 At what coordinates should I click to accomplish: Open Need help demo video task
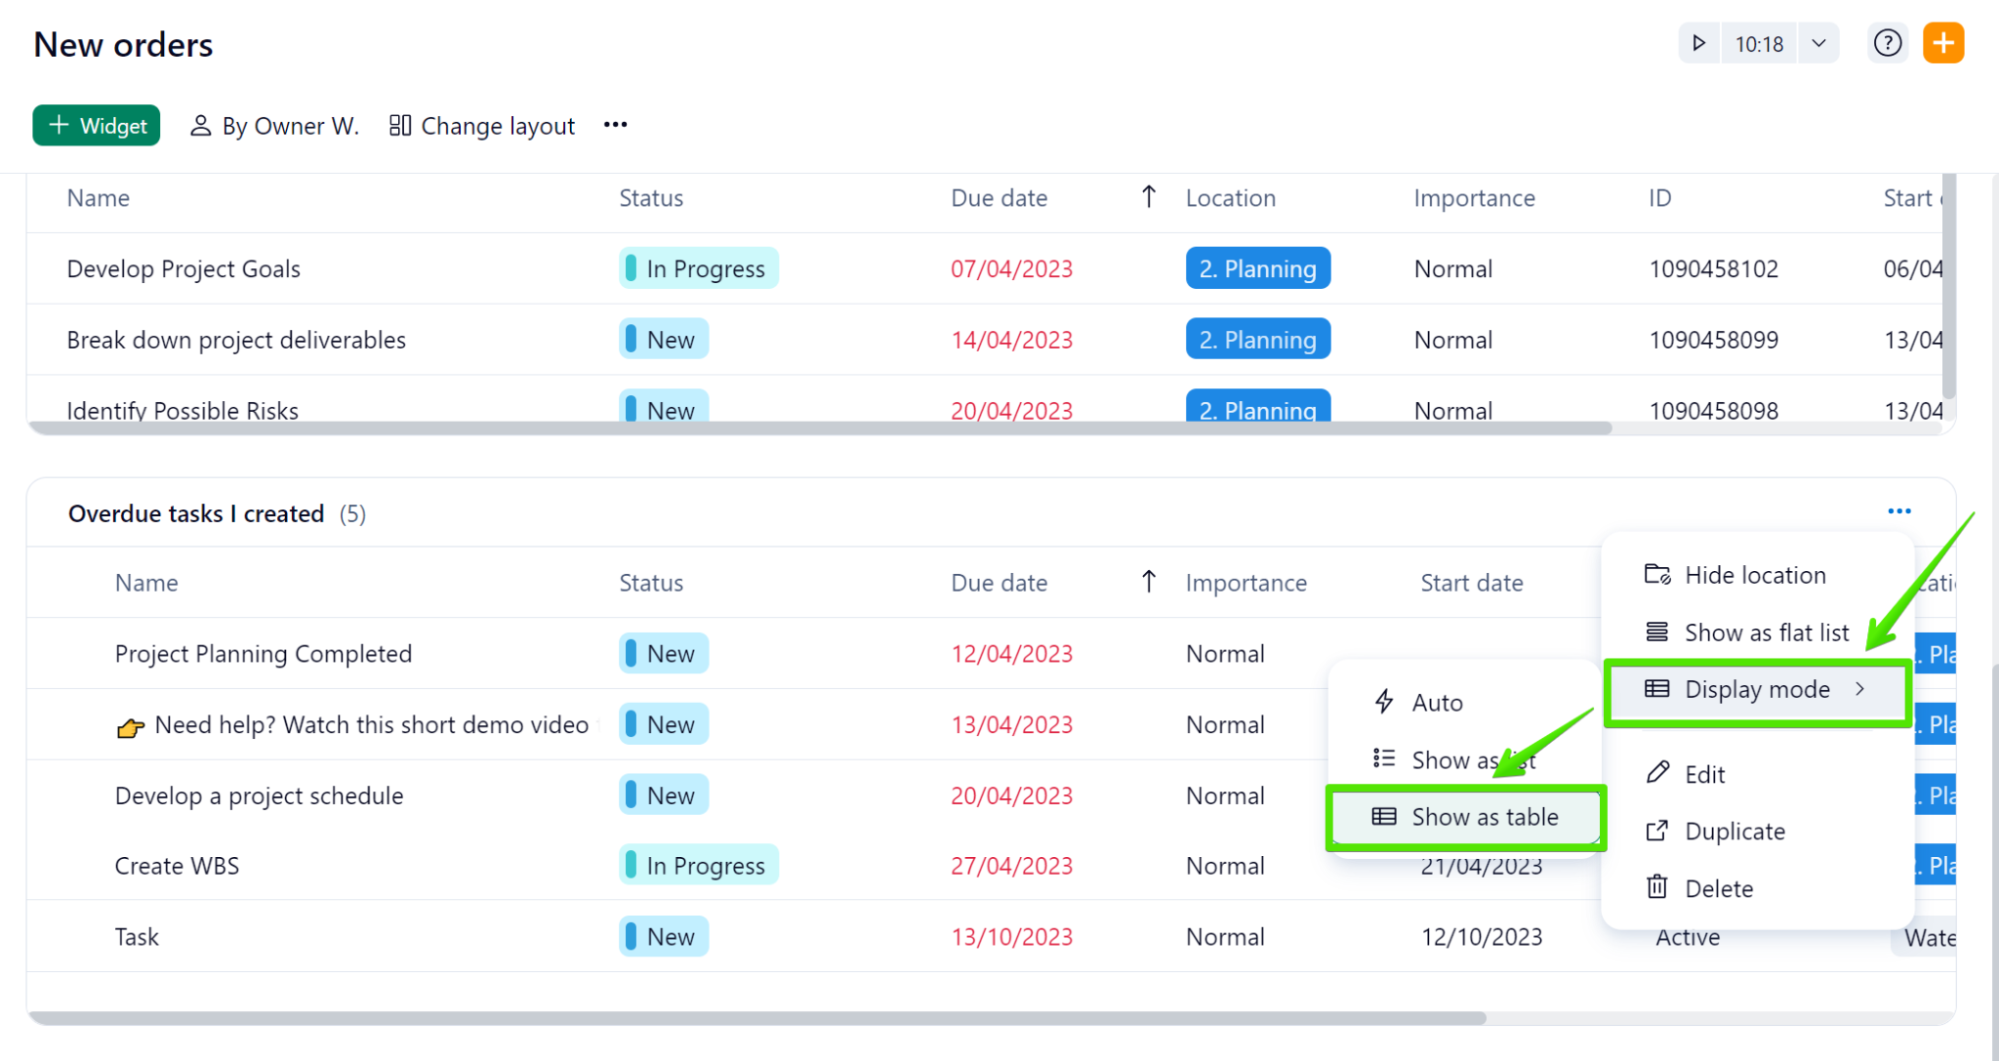point(372,725)
